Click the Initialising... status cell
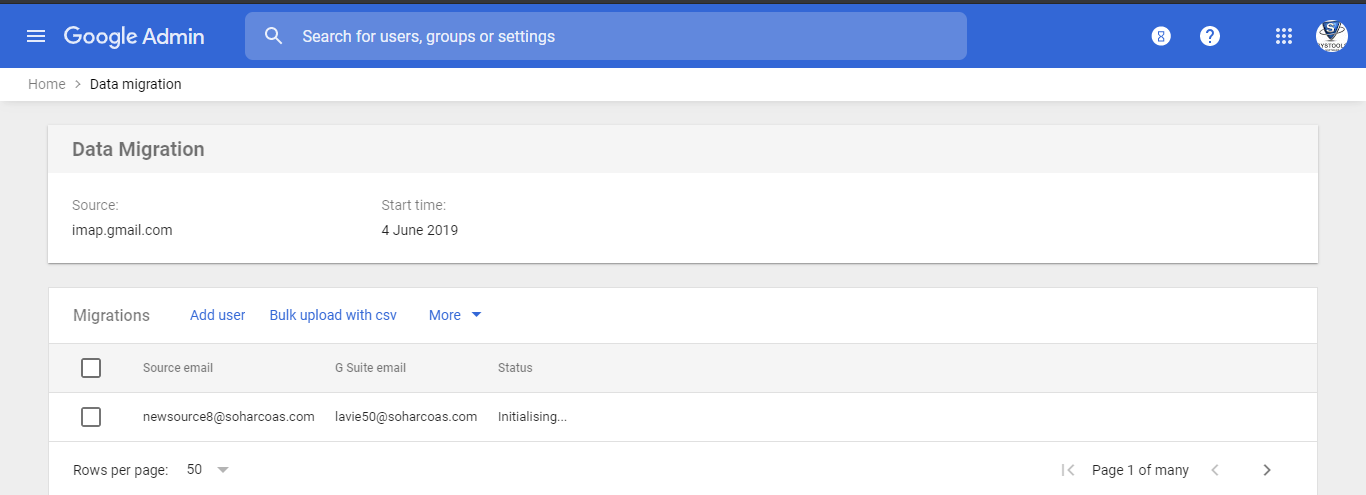The image size is (1366, 495). pos(532,417)
